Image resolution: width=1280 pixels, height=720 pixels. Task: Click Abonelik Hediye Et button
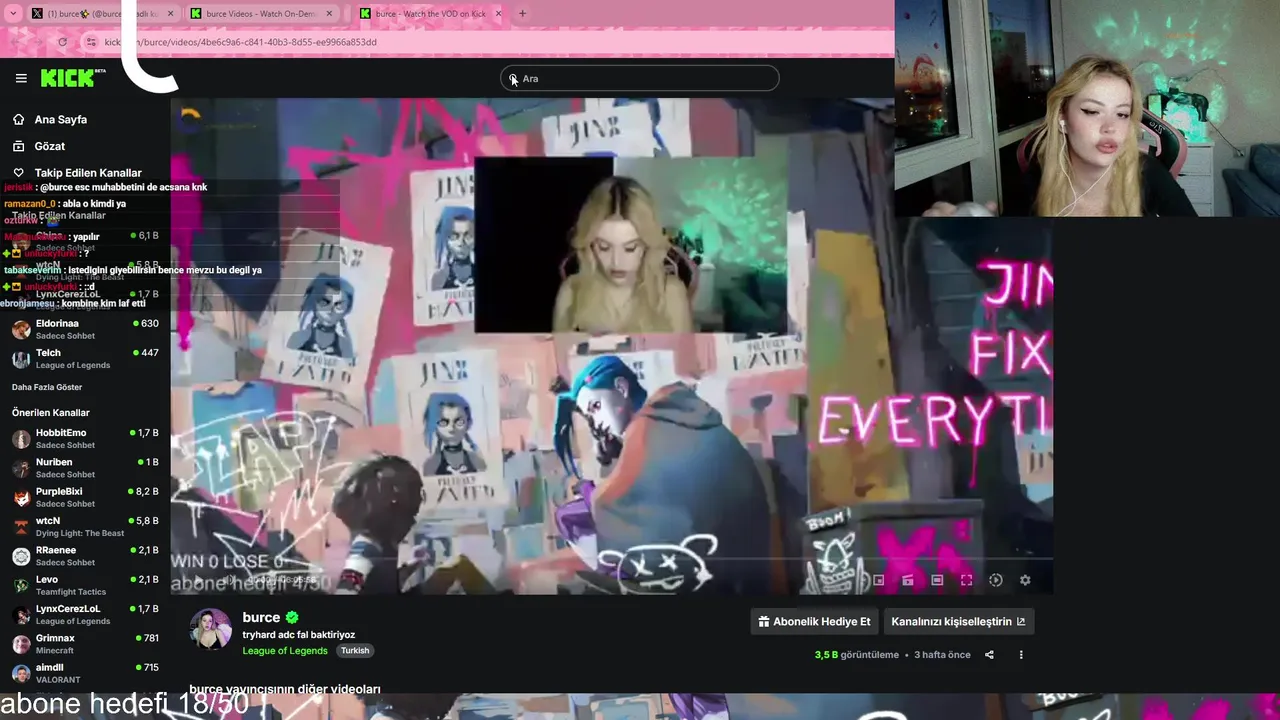pos(814,621)
